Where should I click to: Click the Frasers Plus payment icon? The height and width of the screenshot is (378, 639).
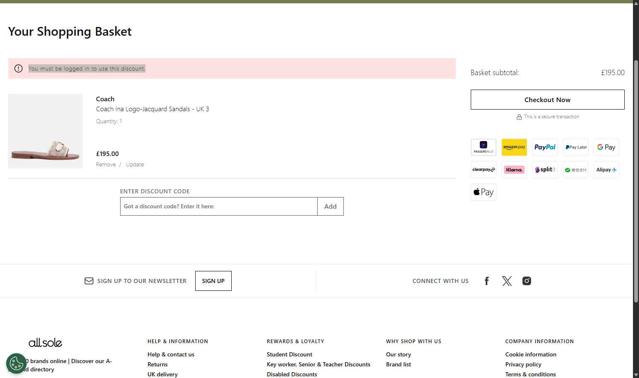tap(483, 147)
